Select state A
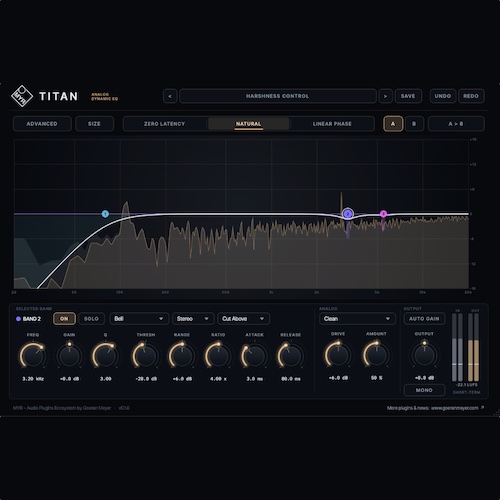The height and width of the screenshot is (500, 500). 393,124
